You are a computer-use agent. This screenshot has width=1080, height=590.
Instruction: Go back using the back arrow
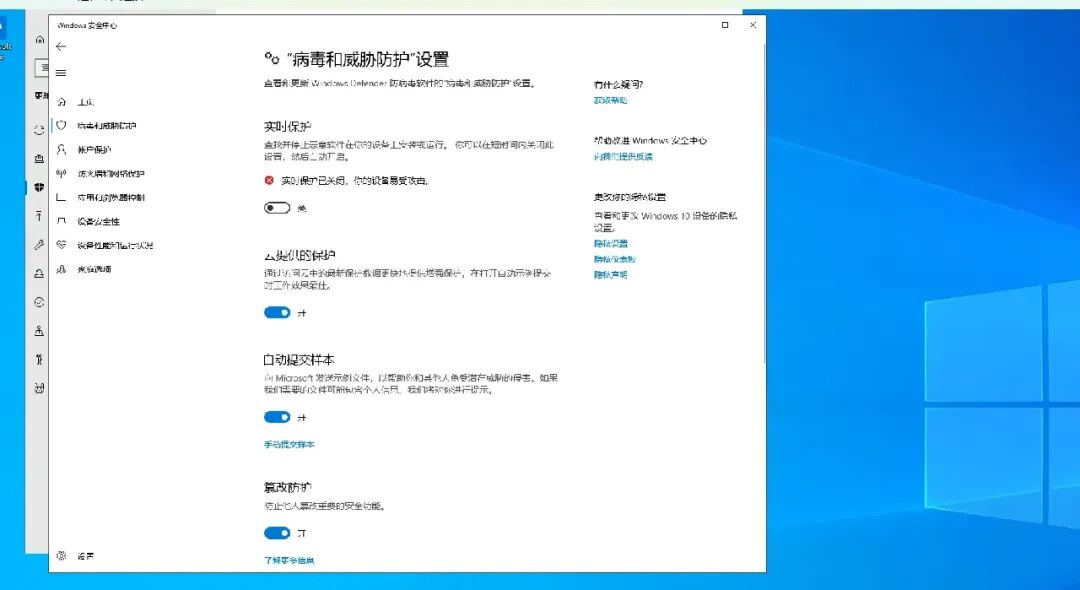pos(61,47)
